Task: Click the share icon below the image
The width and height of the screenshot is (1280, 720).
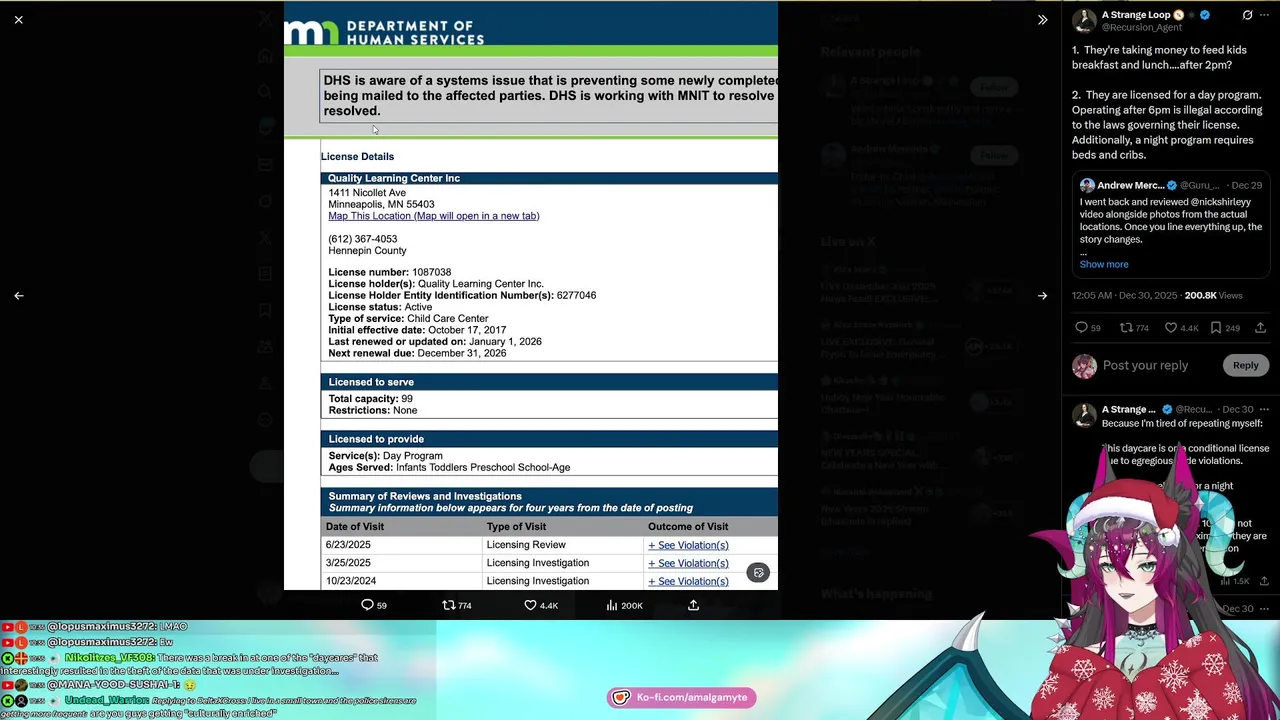Action: coord(693,605)
